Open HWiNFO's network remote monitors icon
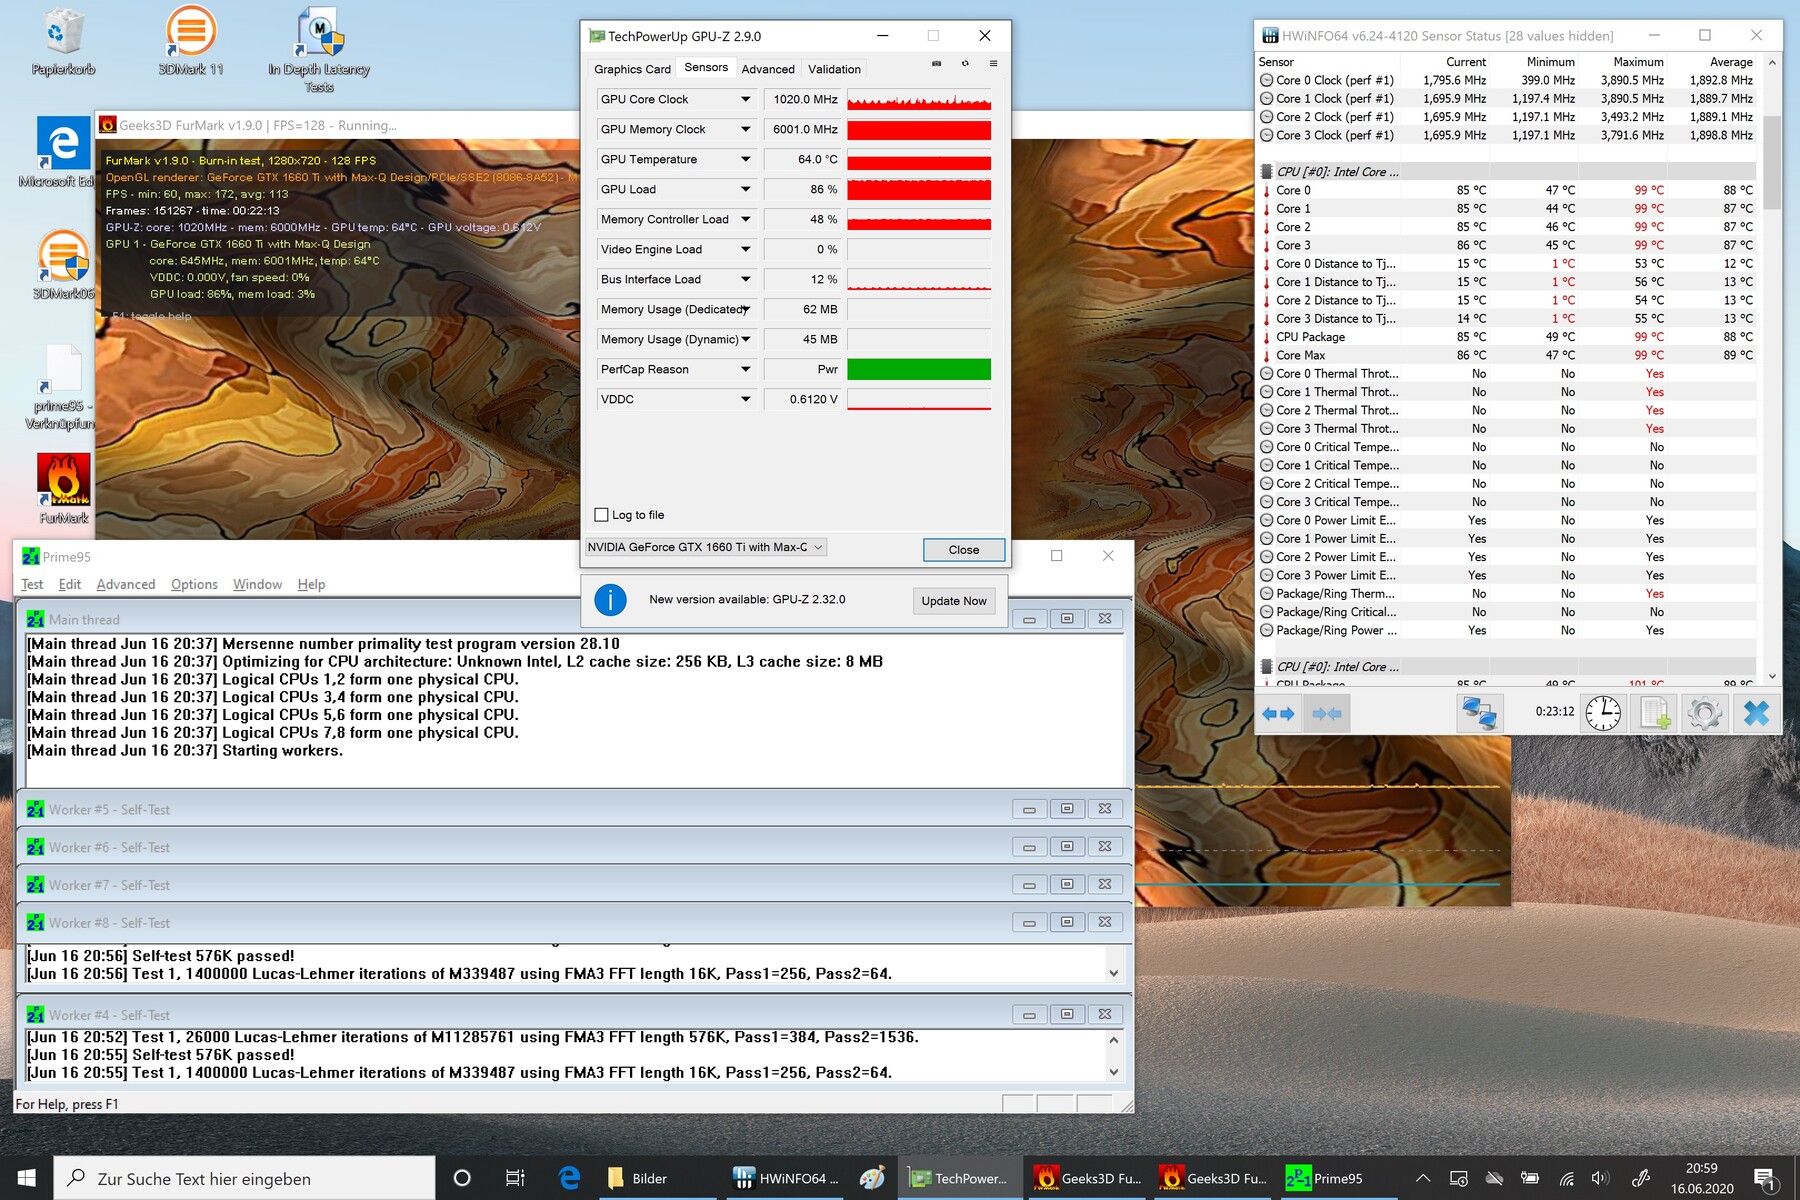Image resolution: width=1800 pixels, height=1200 pixels. click(1479, 713)
